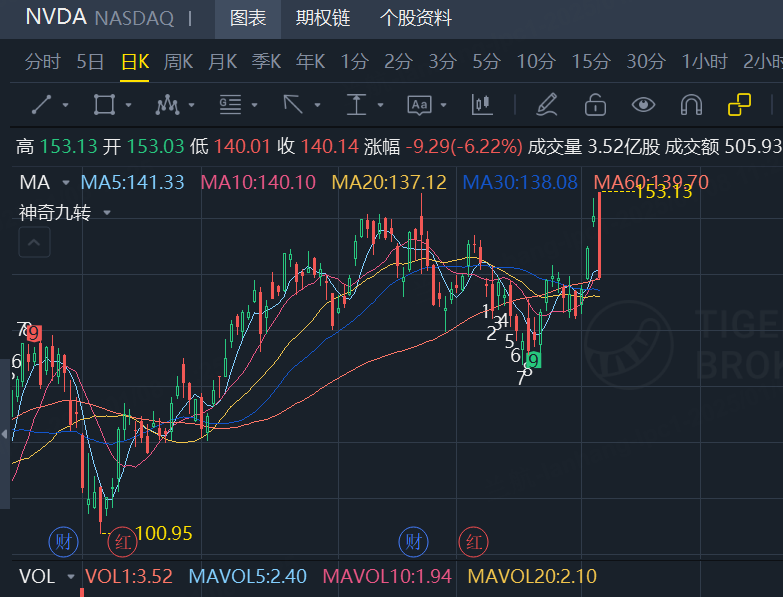Click the MA20:137.12 label
783x597 pixels.
click(389, 182)
